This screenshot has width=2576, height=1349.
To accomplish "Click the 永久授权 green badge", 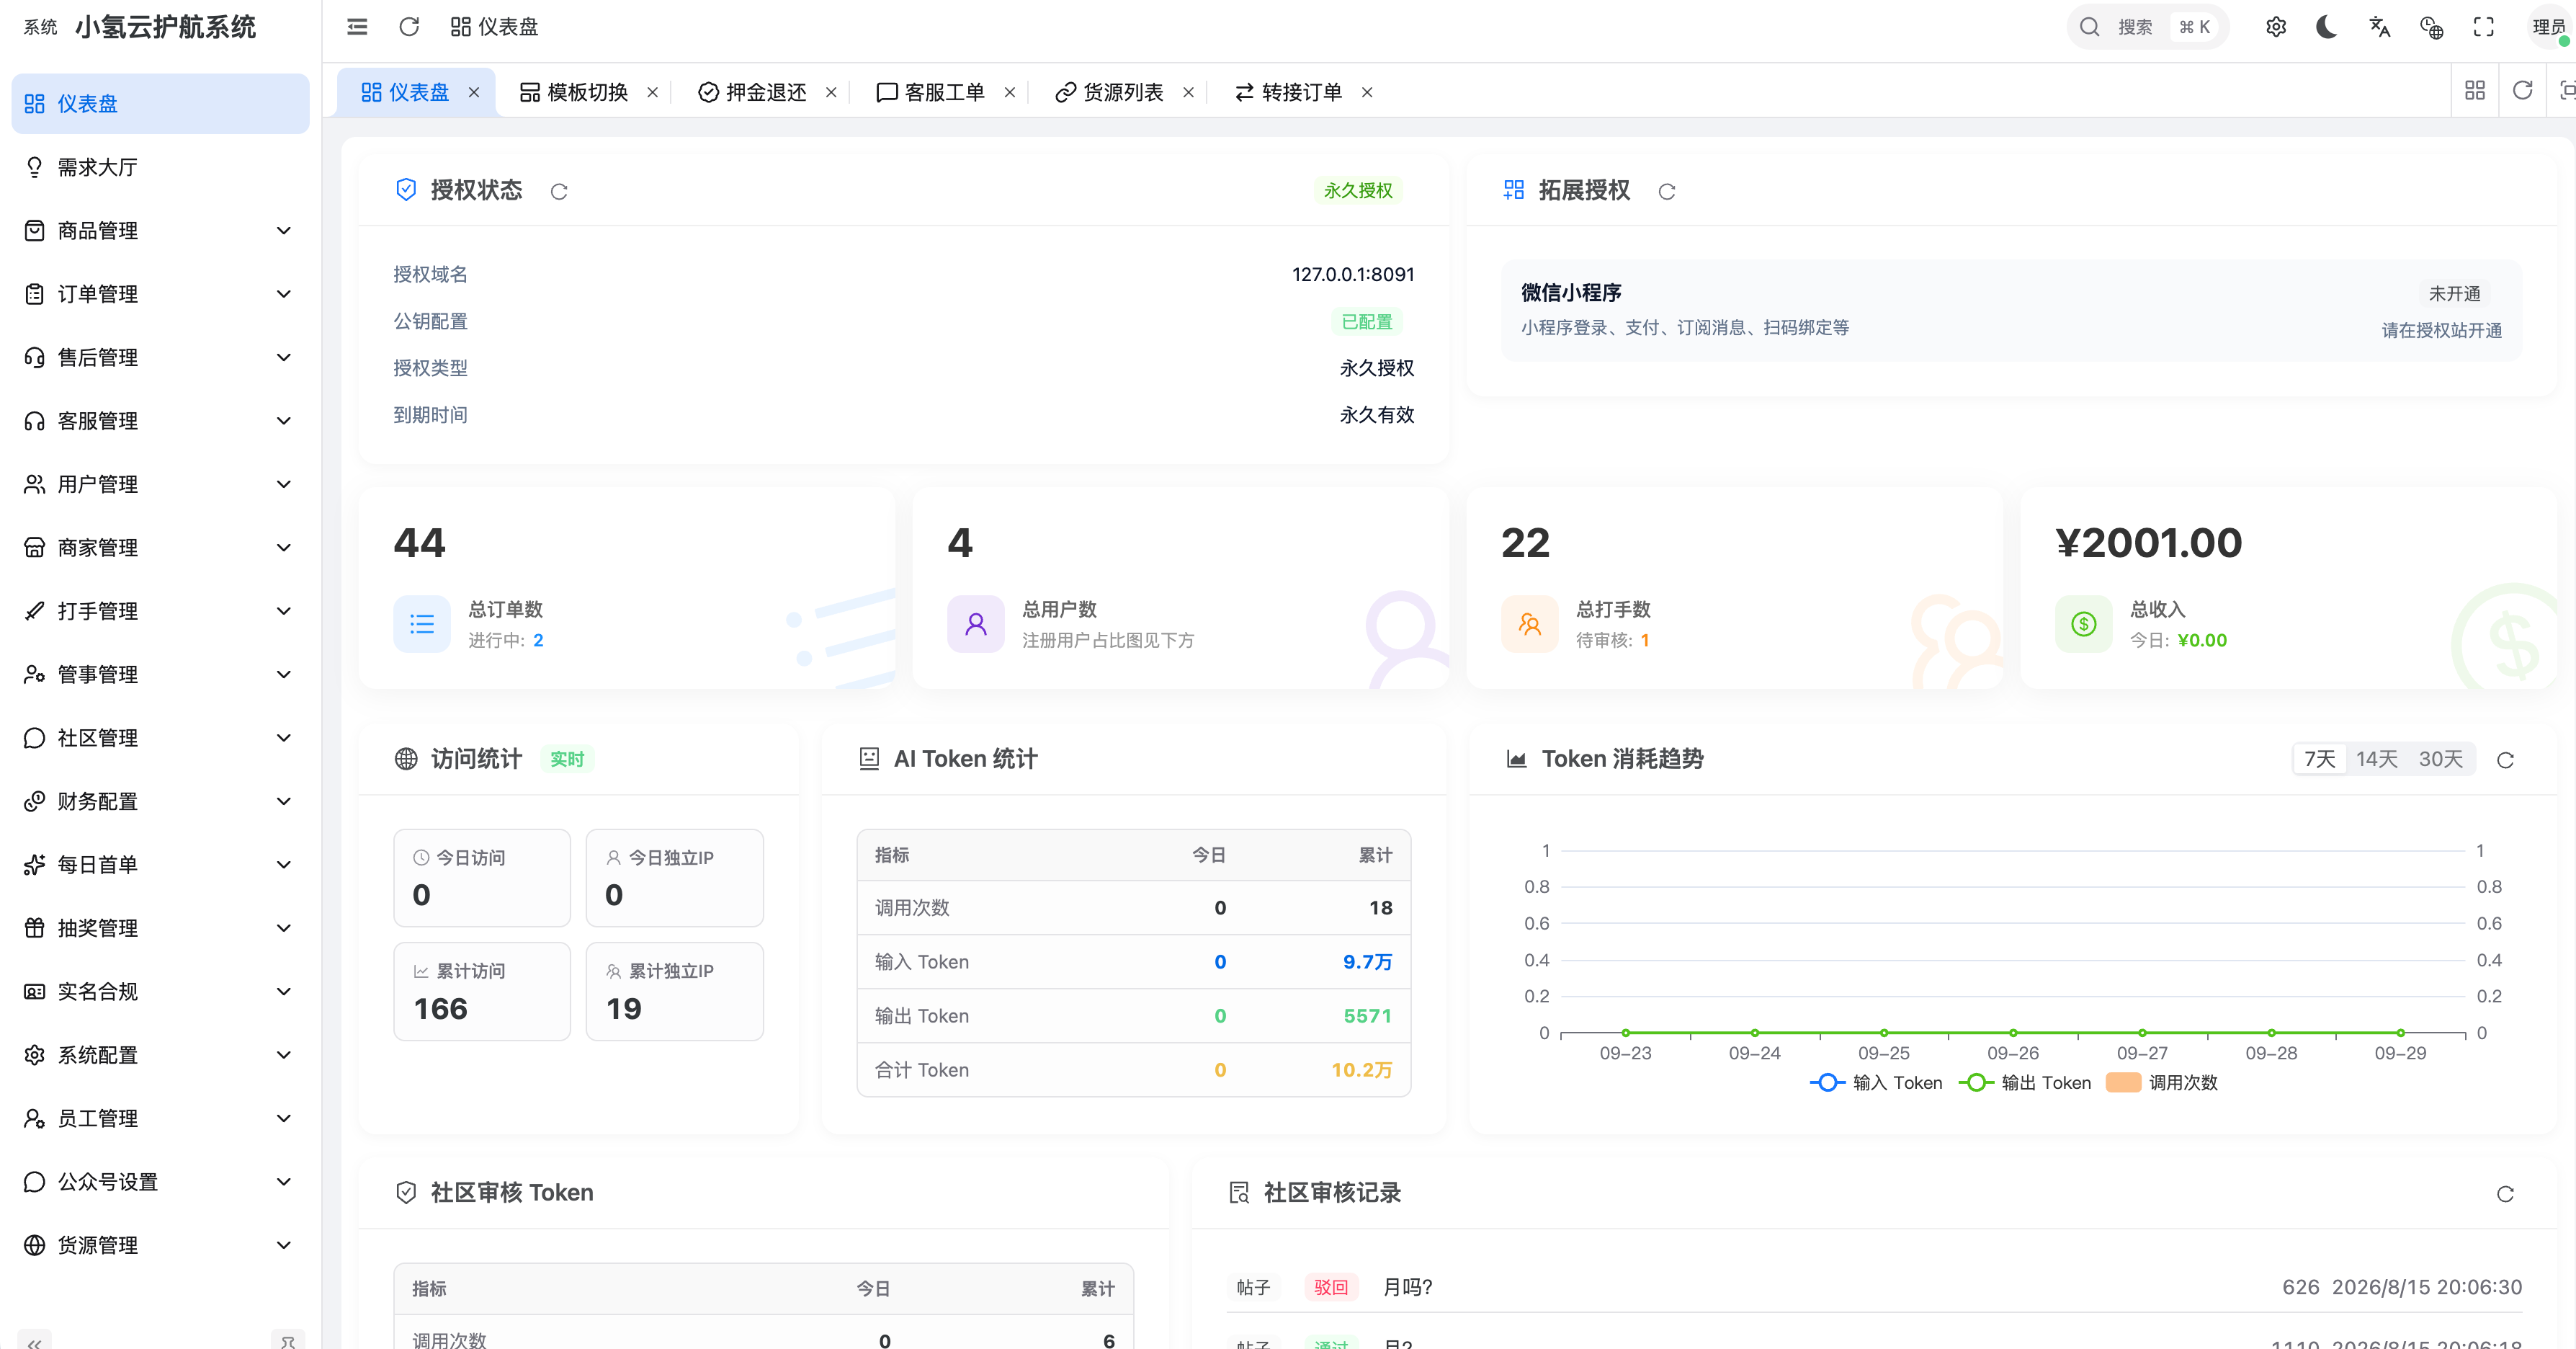I will coord(1357,191).
